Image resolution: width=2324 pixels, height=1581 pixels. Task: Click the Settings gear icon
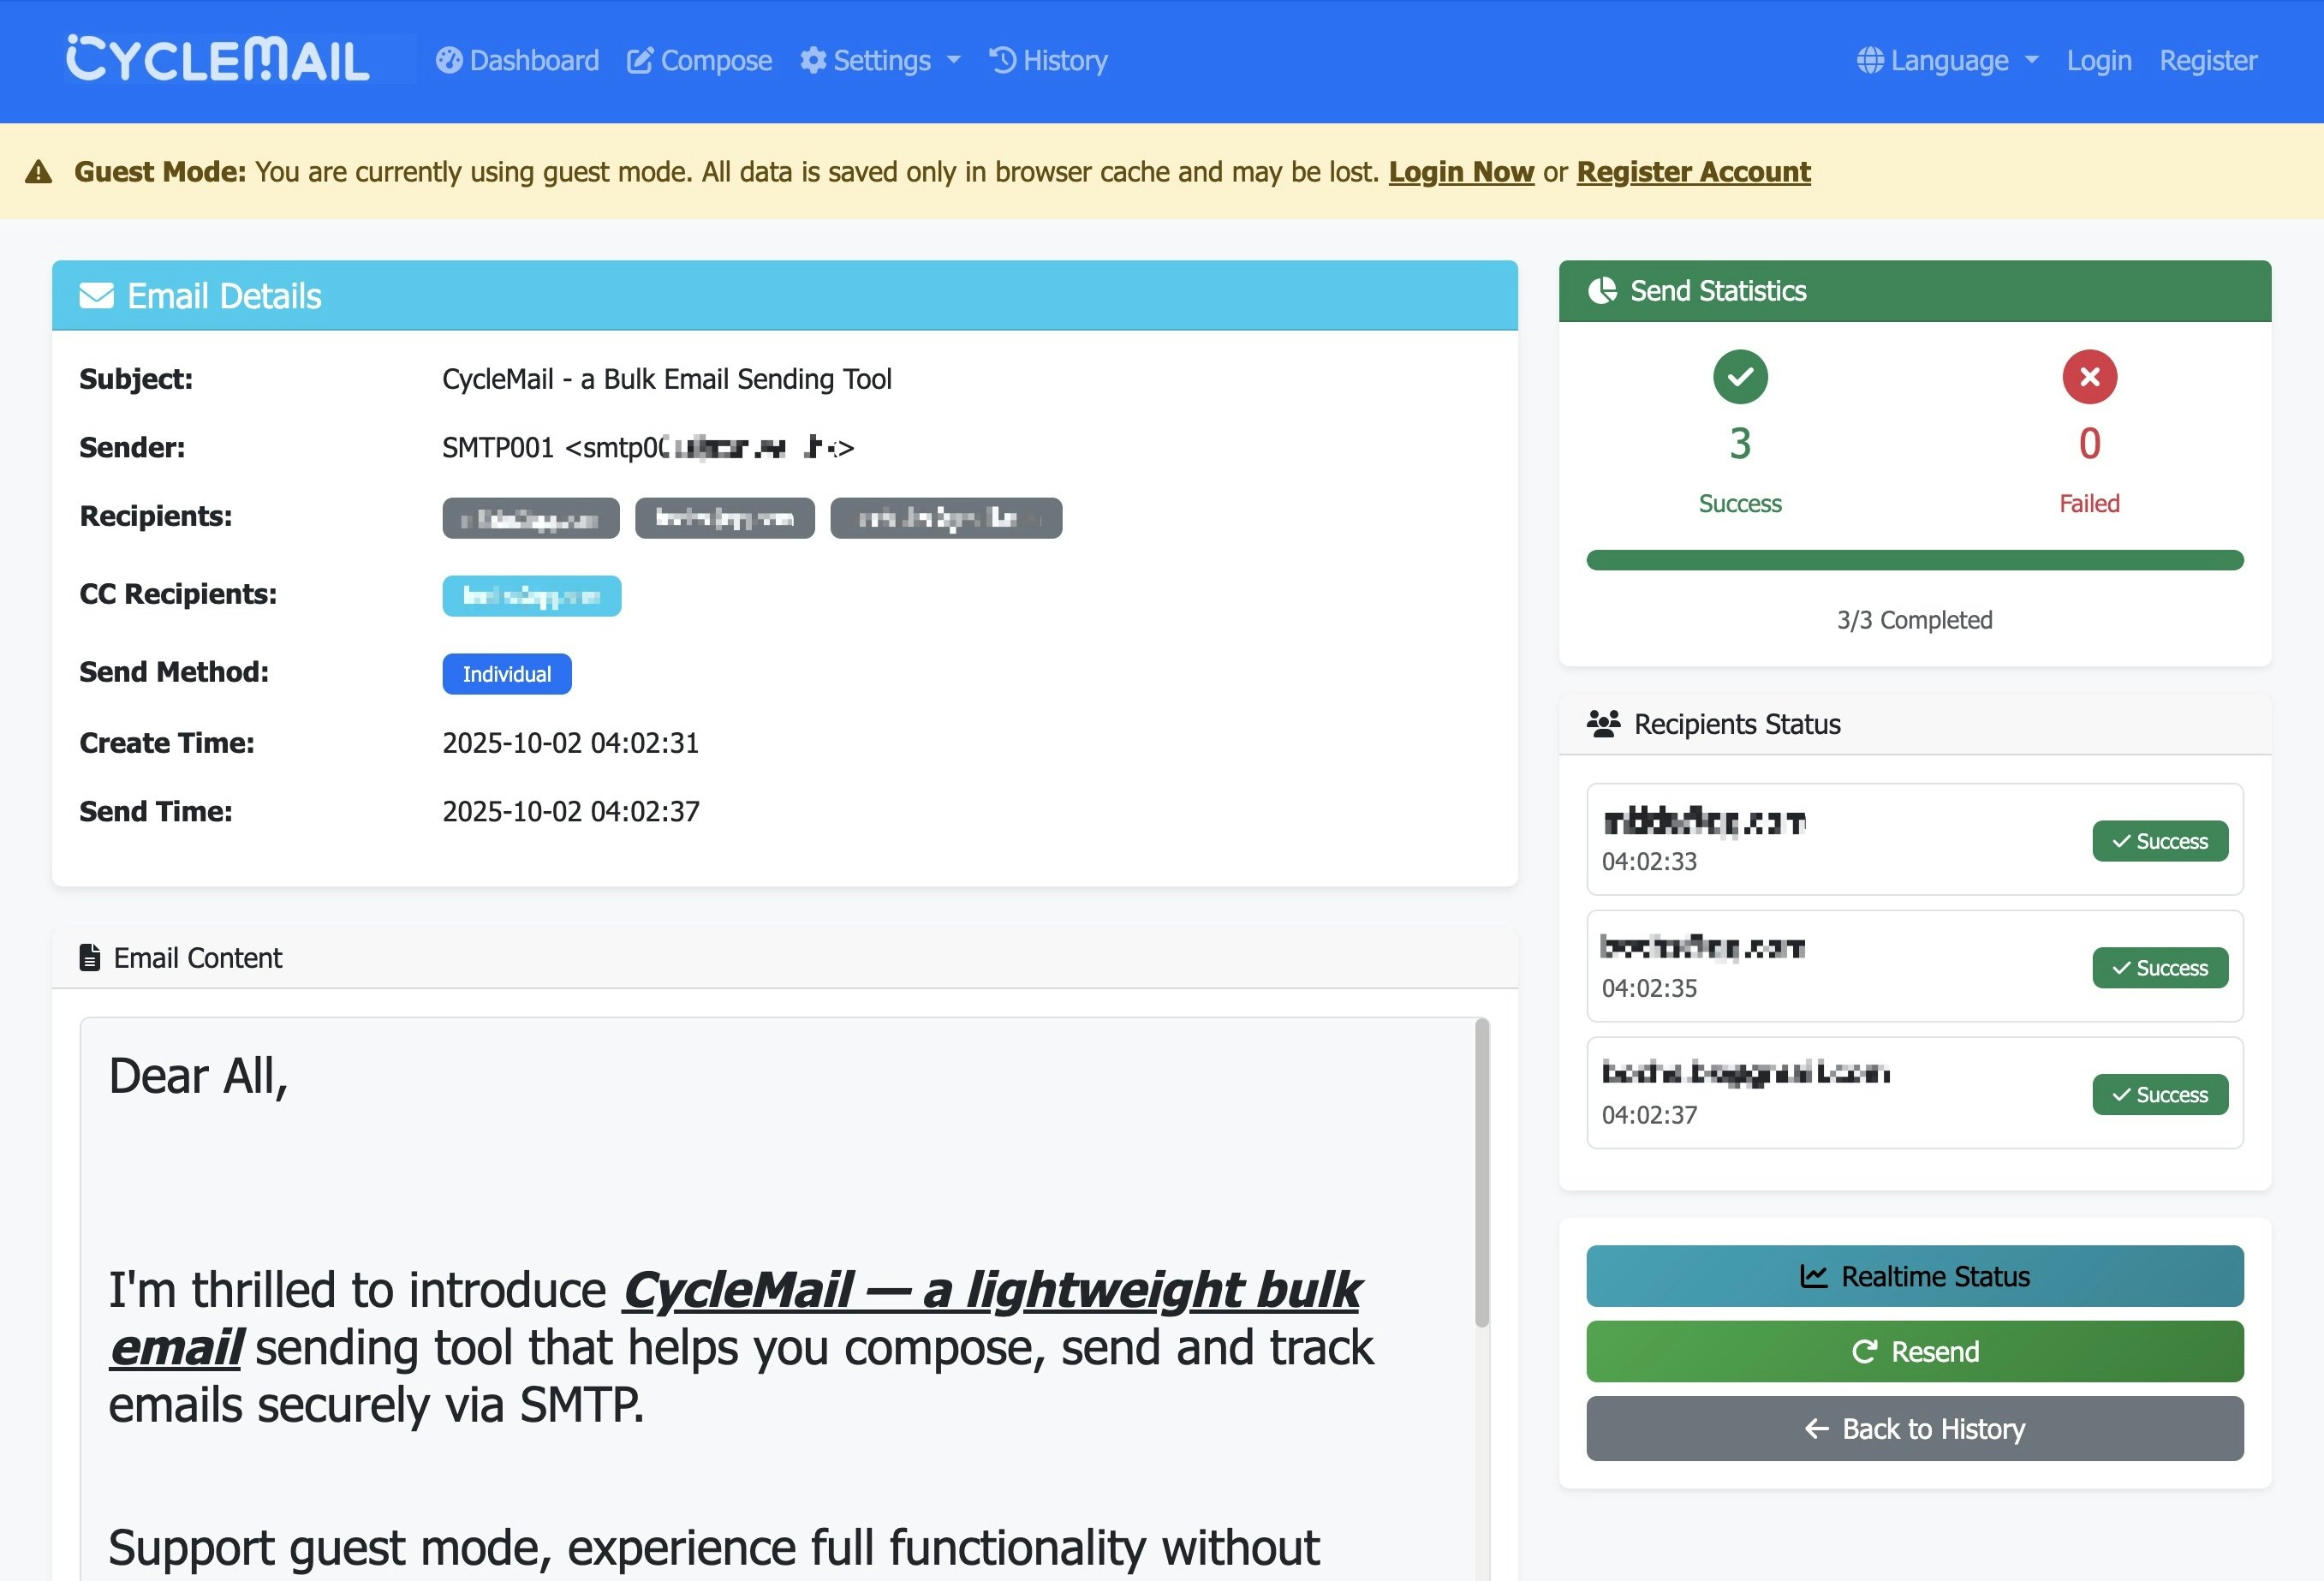[x=813, y=61]
